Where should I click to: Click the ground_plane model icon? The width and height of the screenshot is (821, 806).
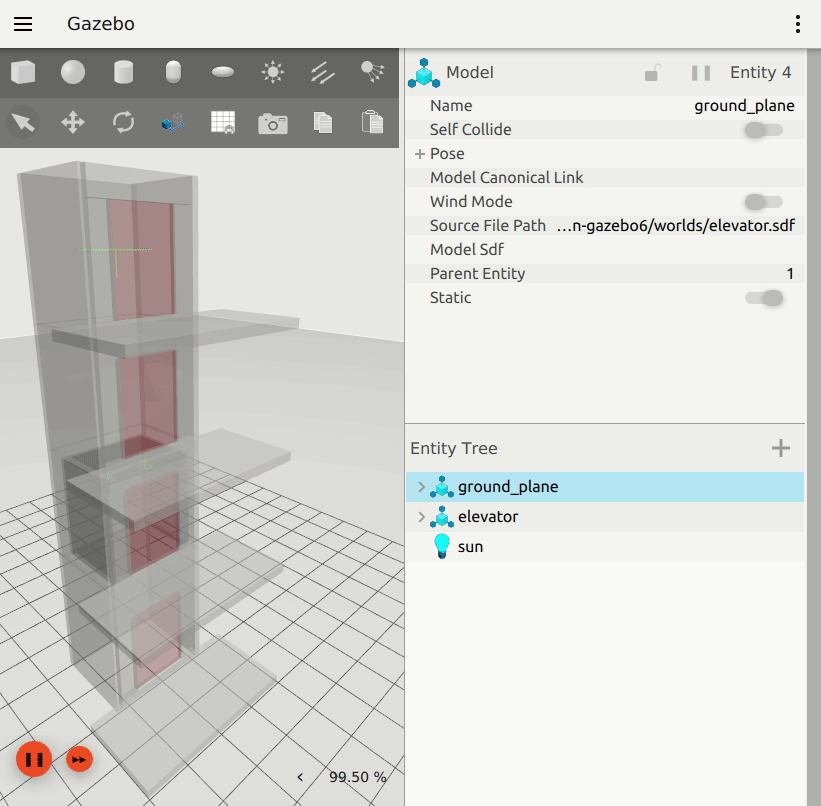point(442,487)
